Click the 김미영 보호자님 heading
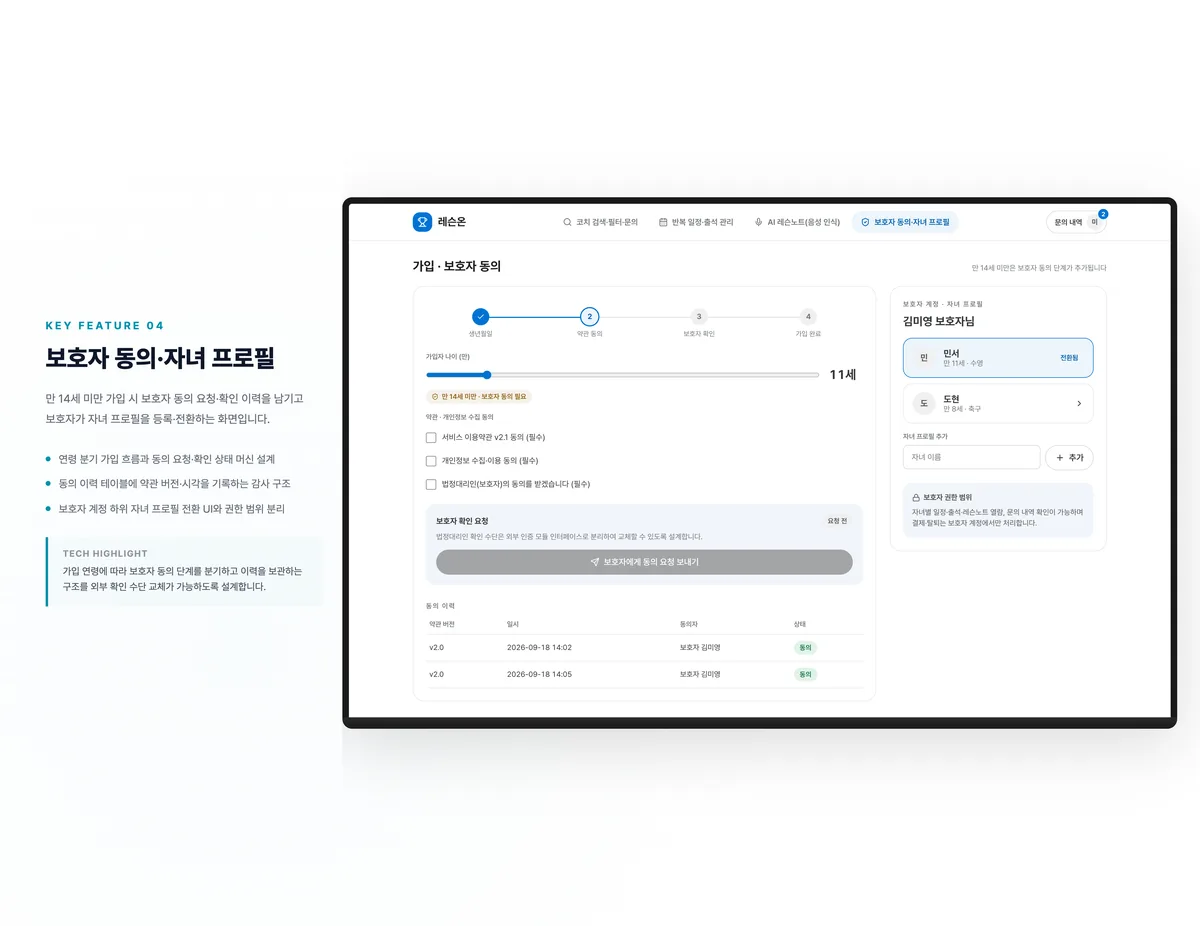The image size is (1200, 926). (938, 321)
